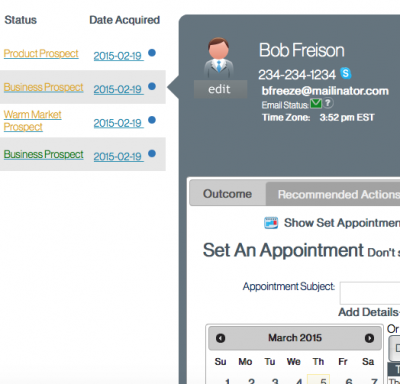The image size is (400, 384).
Task: Click Bob Freison's avatar picture
Action: tap(219, 58)
